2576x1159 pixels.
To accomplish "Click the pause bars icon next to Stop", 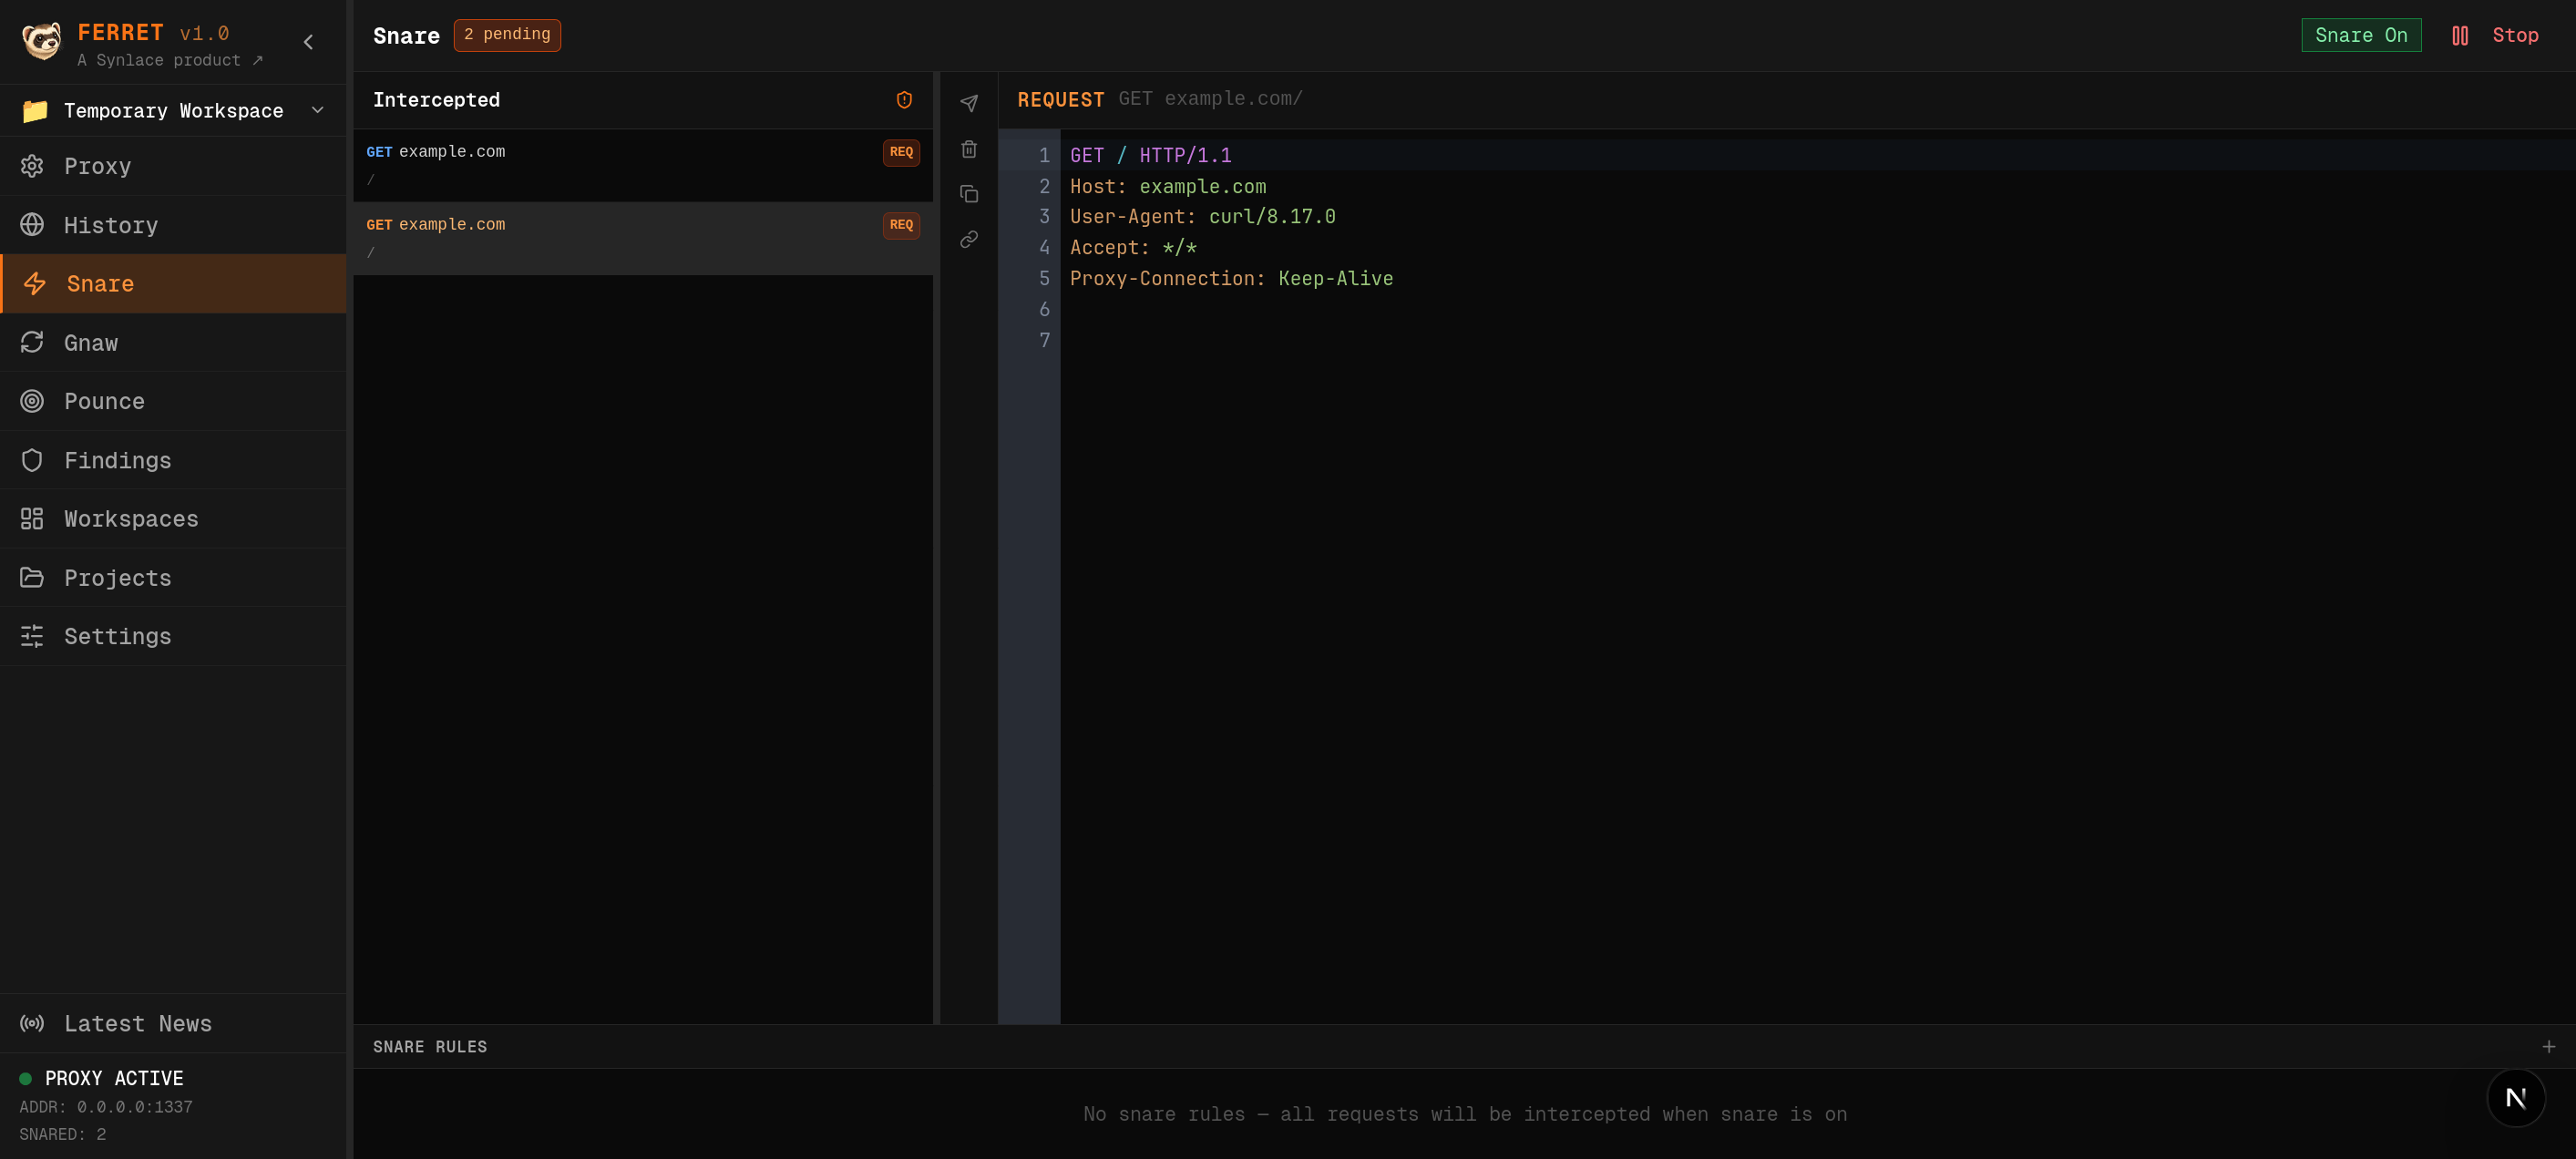I will pyautogui.click(x=2460, y=36).
